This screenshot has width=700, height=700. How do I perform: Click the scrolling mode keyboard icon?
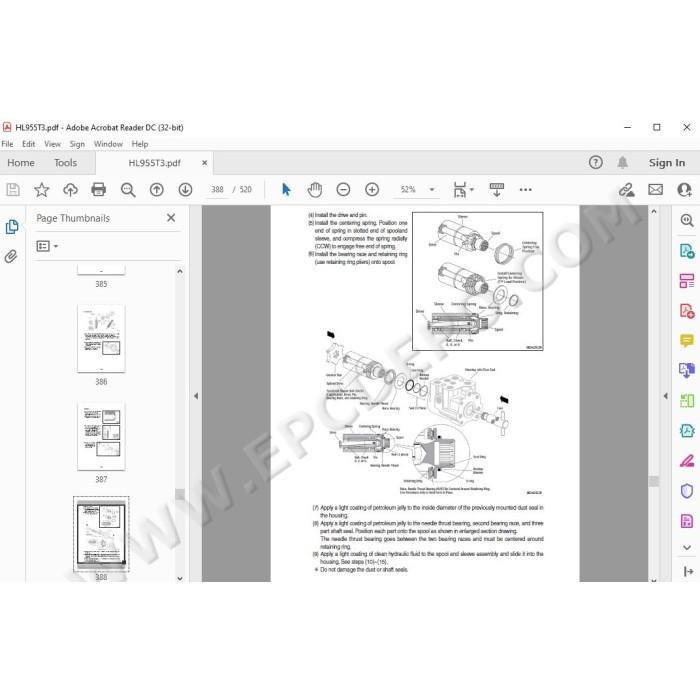click(496, 190)
